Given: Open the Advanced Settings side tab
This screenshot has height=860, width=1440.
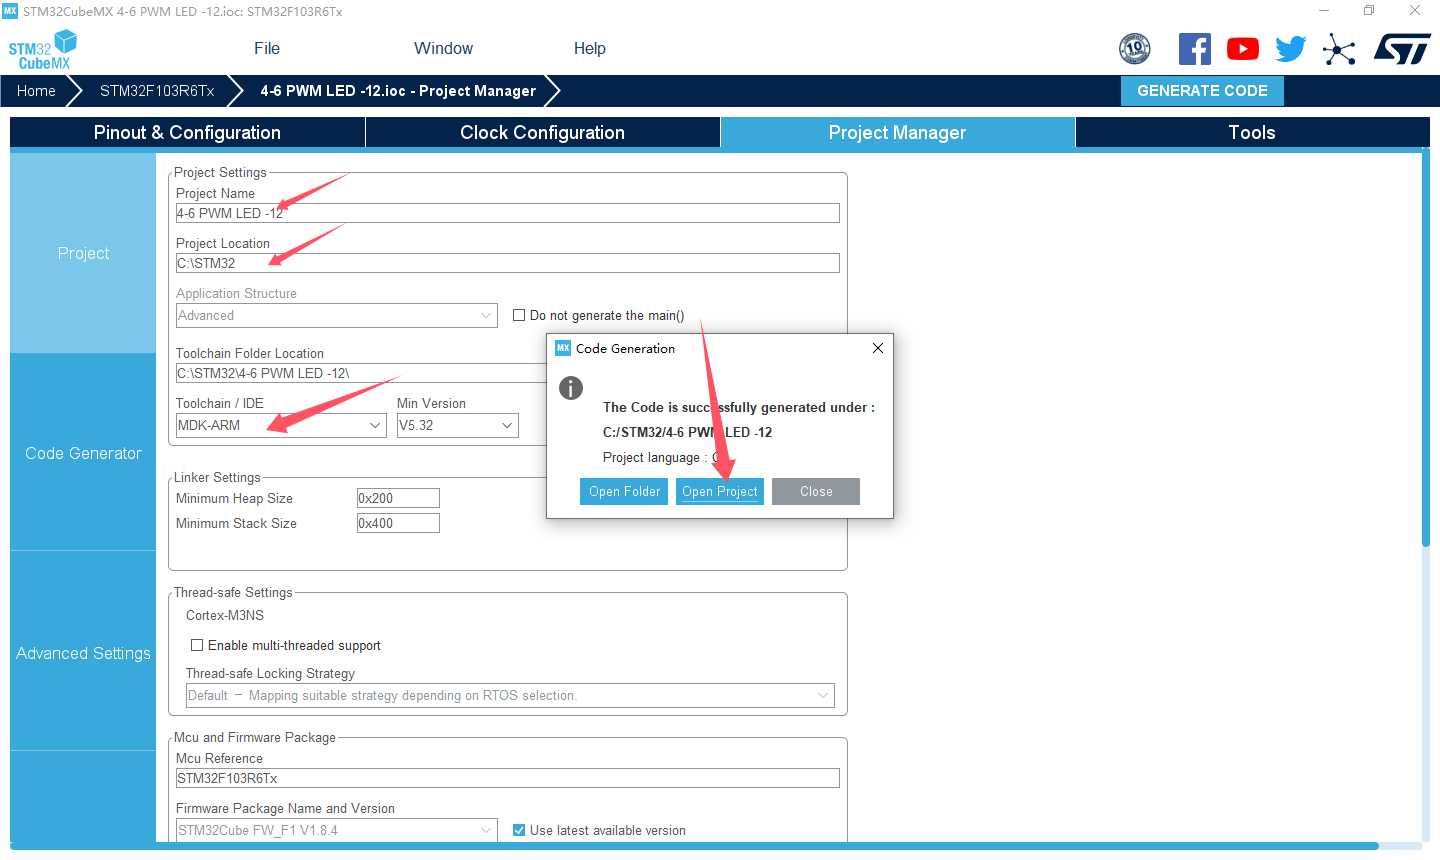Looking at the screenshot, I should 83,653.
